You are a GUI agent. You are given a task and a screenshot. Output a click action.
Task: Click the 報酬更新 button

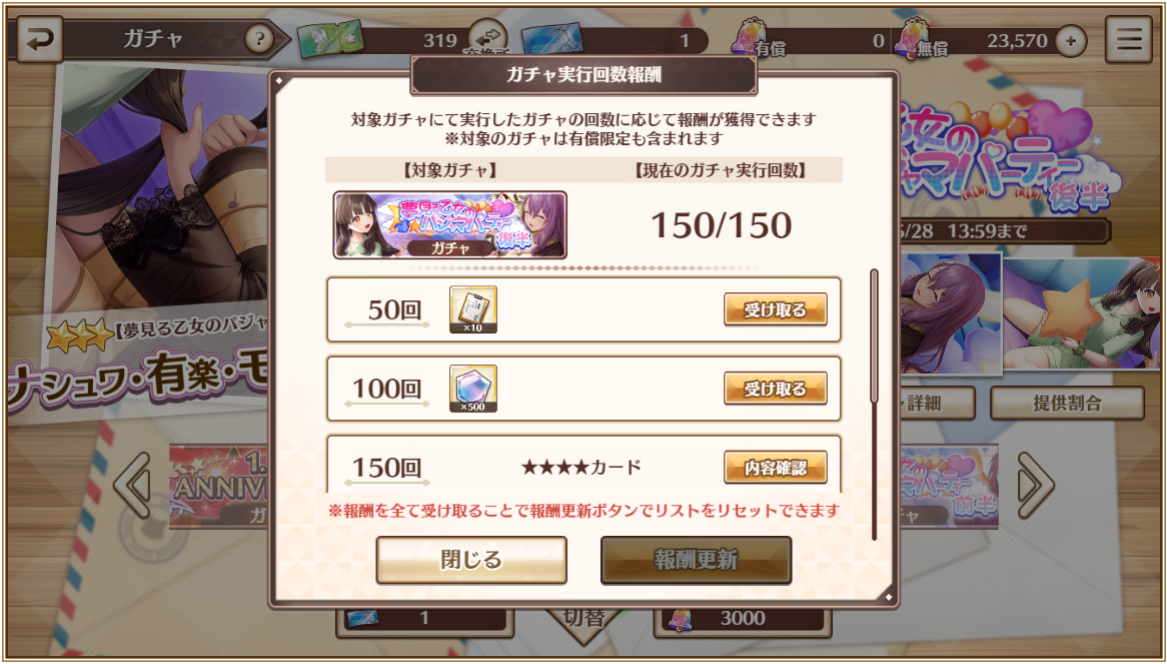696,560
